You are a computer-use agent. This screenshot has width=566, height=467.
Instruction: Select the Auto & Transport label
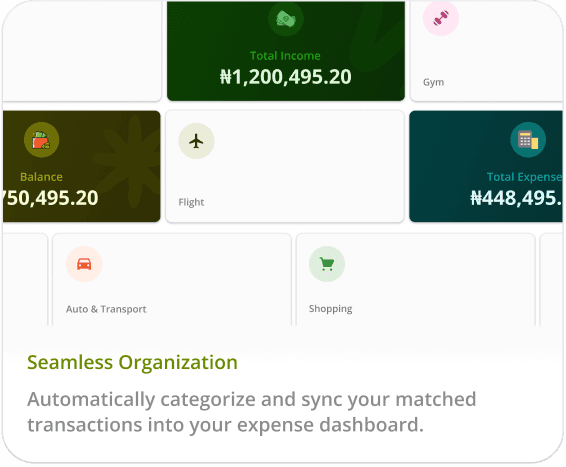click(x=106, y=309)
